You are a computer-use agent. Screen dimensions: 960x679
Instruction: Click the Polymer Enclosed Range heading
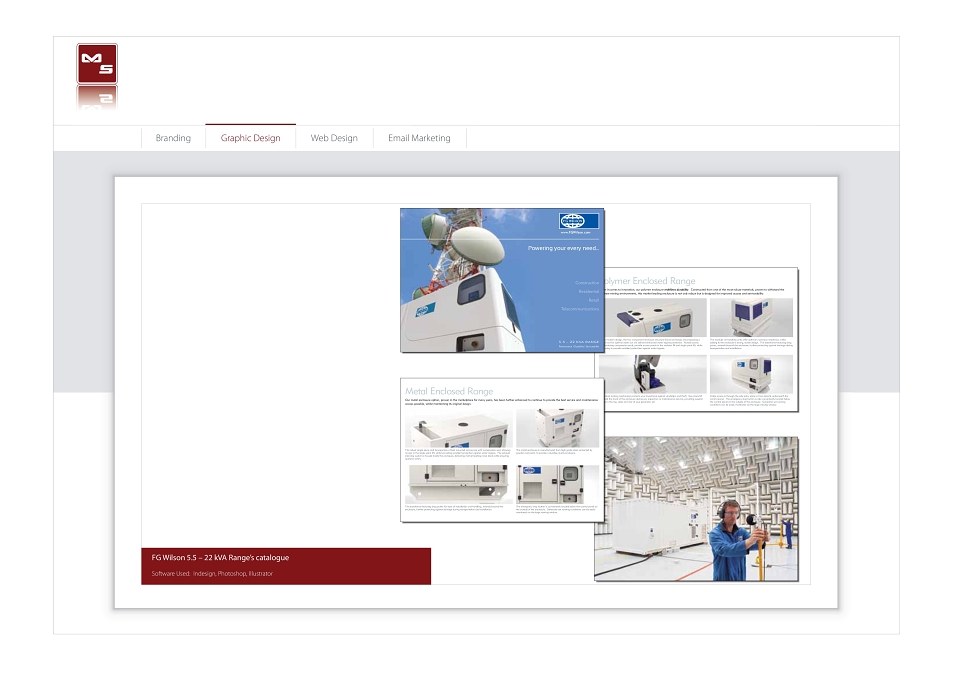[x=650, y=281]
